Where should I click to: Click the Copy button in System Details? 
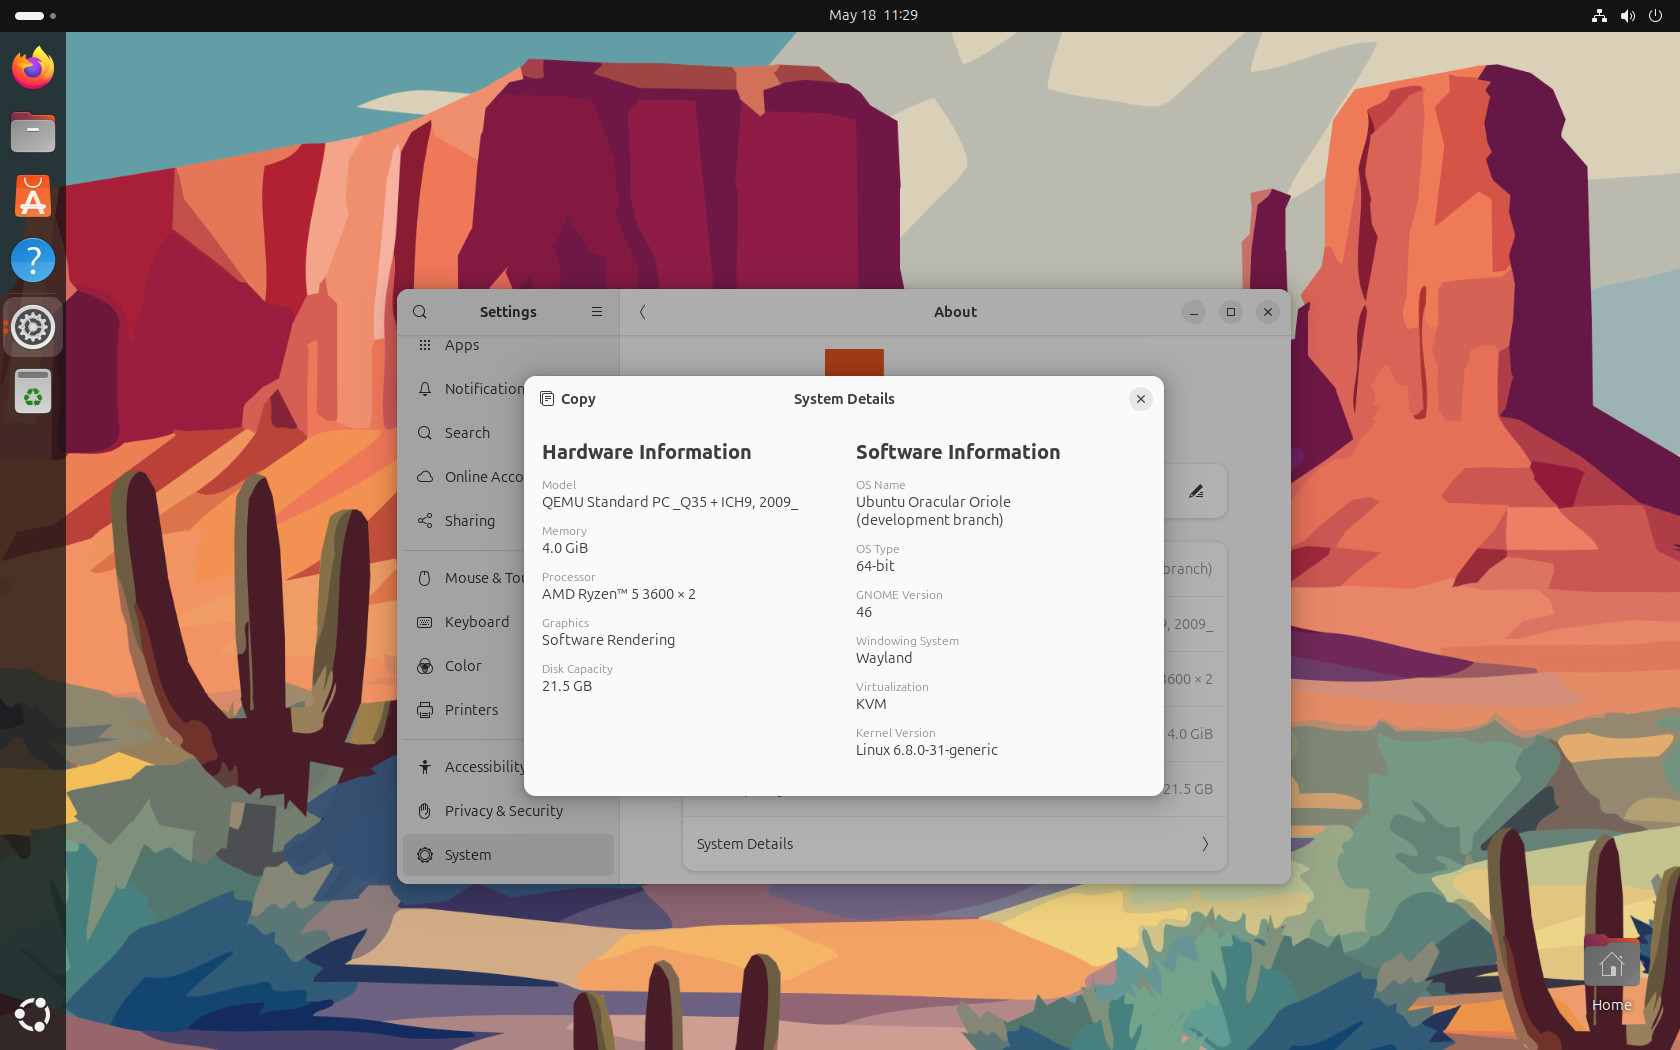point(568,399)
